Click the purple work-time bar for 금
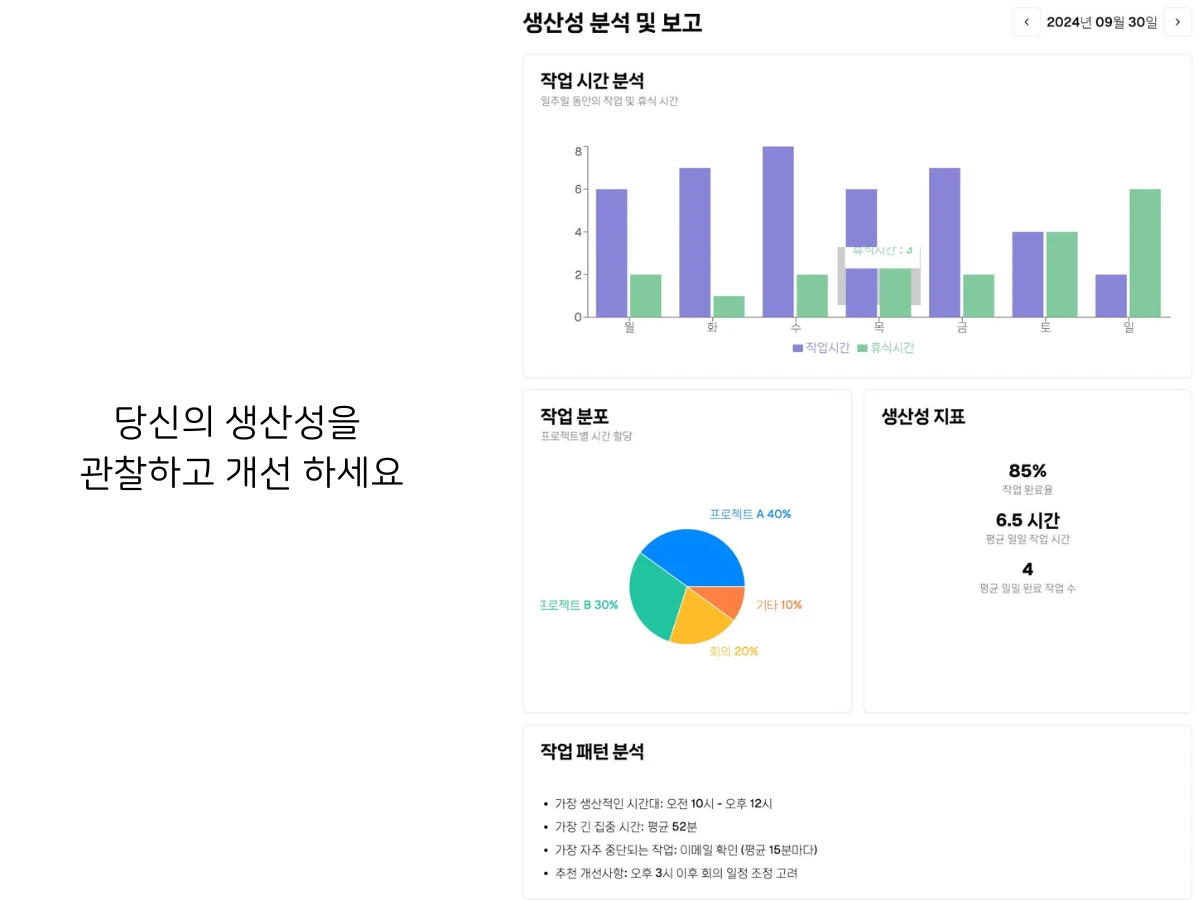 pyautogui.click(x=945, y=242)
